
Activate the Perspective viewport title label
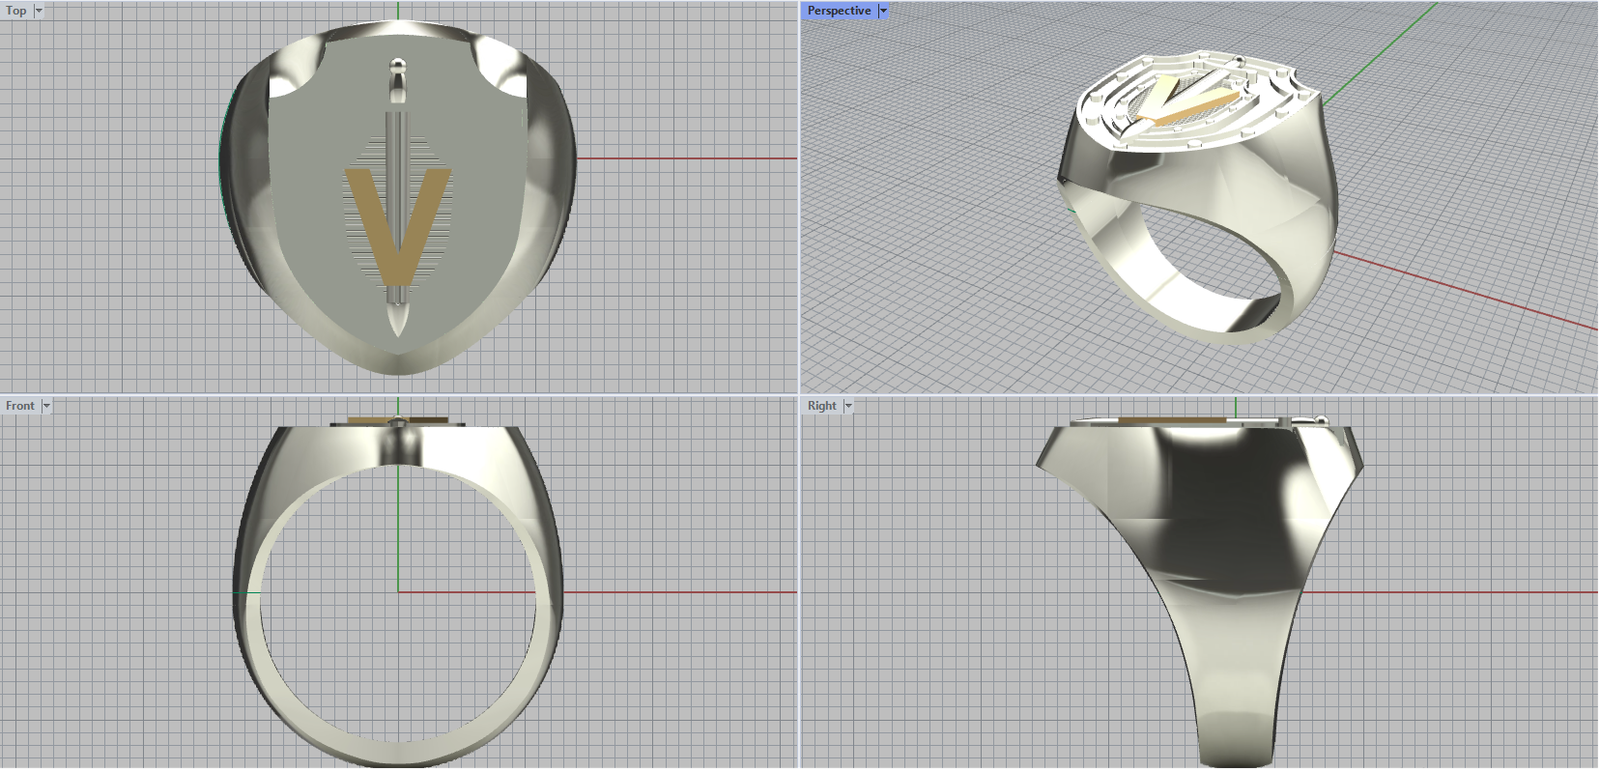[838, 11]
